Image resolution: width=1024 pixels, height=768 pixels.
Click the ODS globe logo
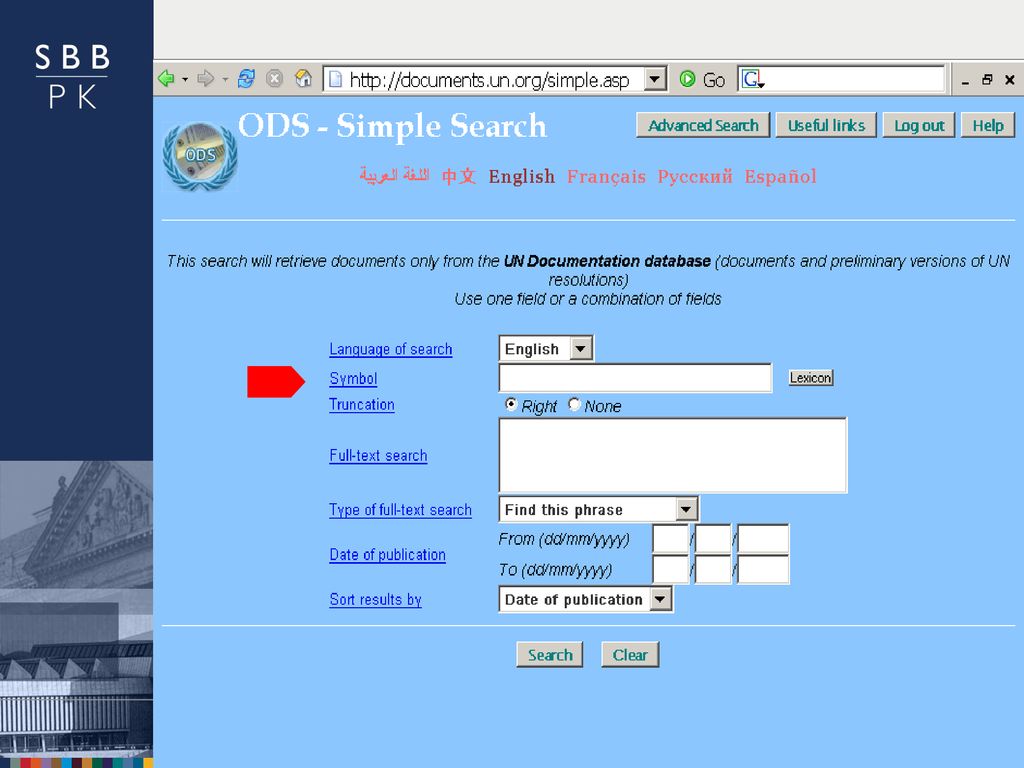200,157
